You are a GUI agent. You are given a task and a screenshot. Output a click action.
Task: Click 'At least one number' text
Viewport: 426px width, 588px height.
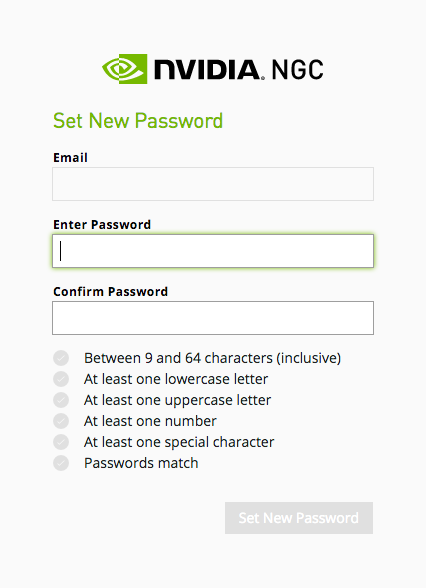[x=150, y=421]
